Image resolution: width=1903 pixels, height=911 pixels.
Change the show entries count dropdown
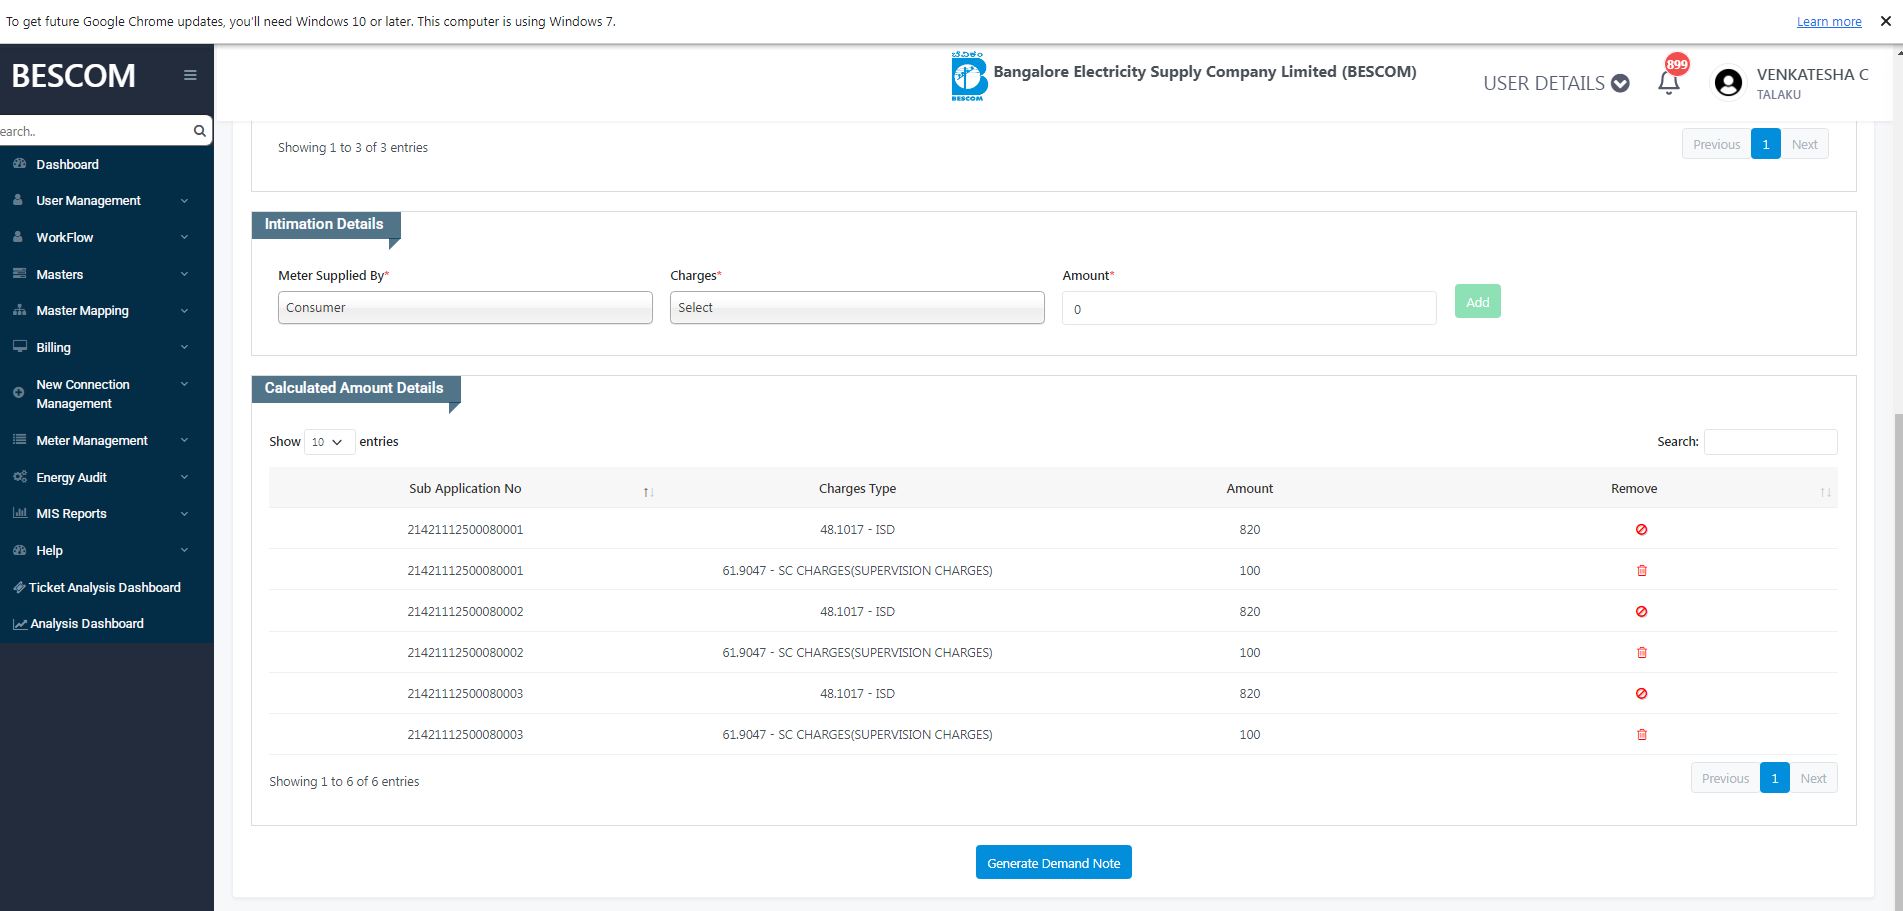point(328,442)
